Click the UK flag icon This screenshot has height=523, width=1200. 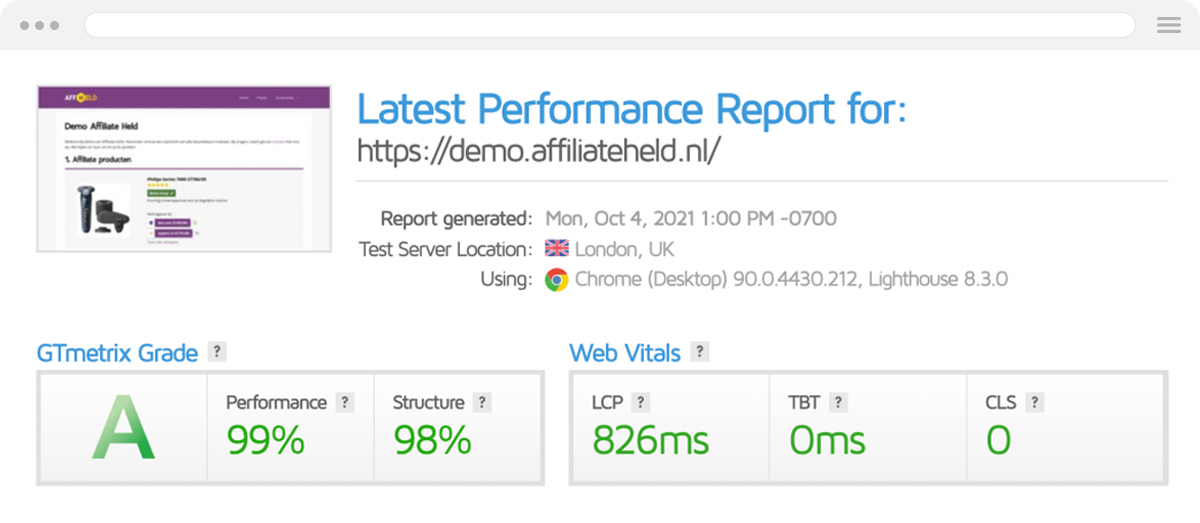point(556,249)
